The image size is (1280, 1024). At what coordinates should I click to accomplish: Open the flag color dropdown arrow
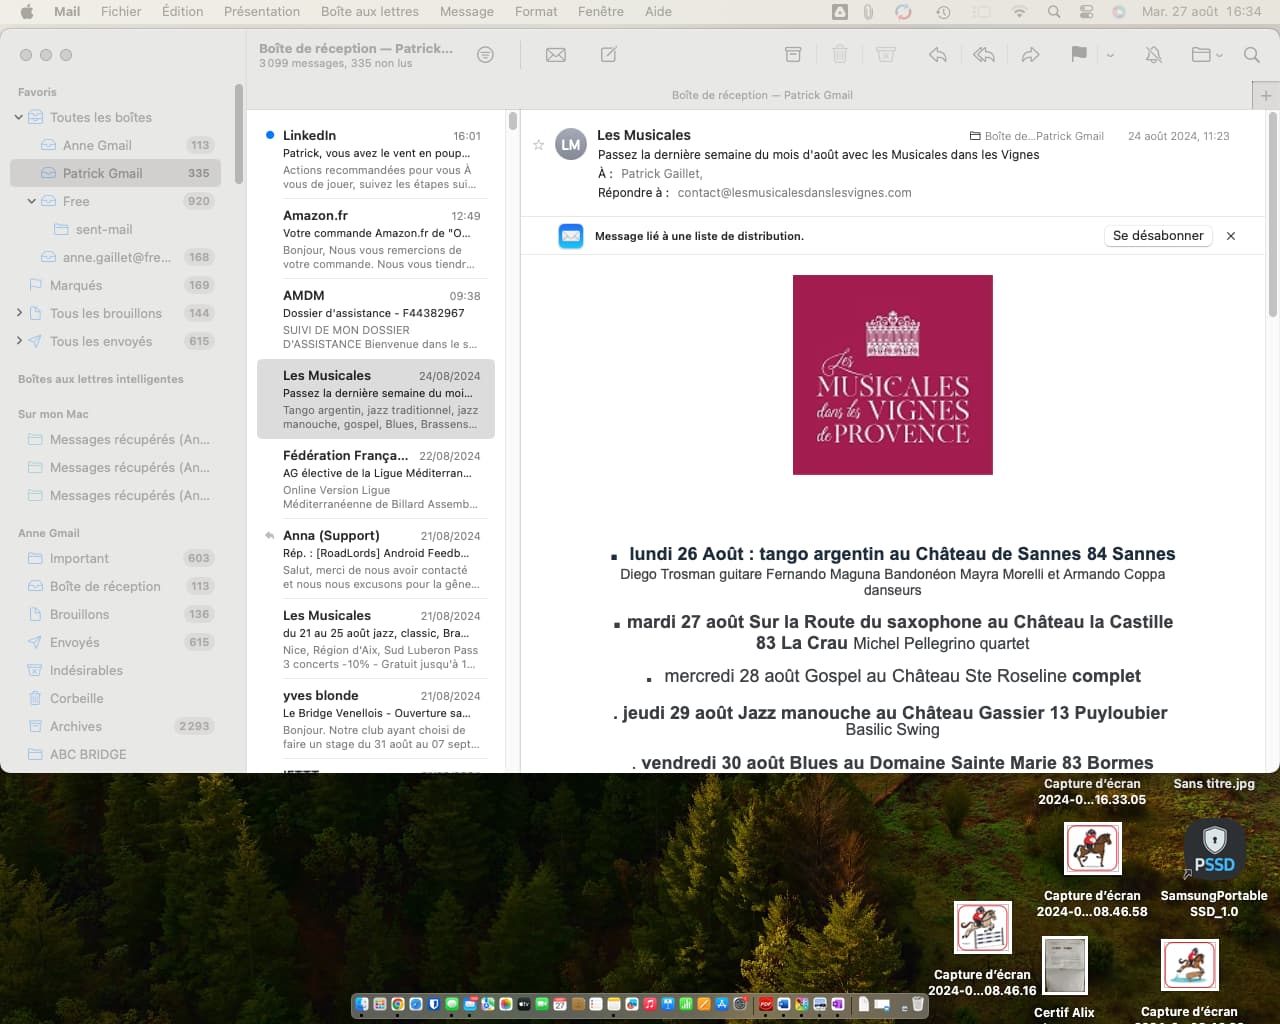point(1110,56)
